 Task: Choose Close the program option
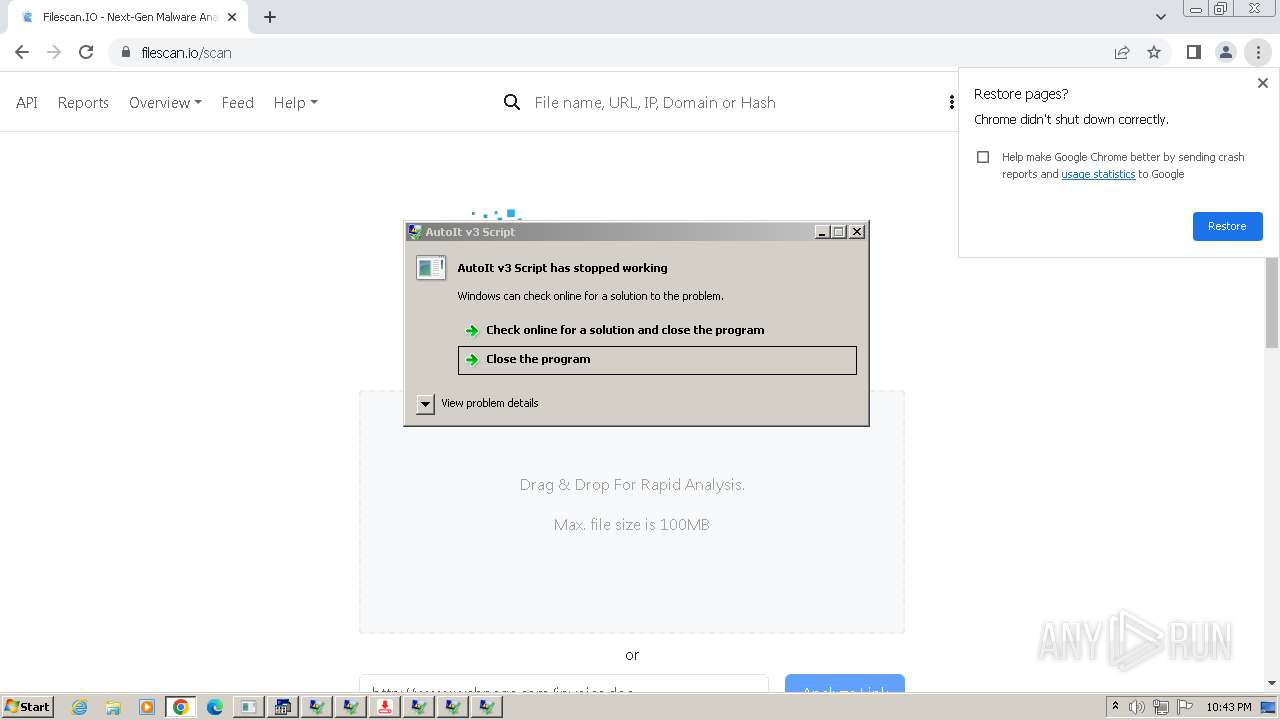point(657,360)
